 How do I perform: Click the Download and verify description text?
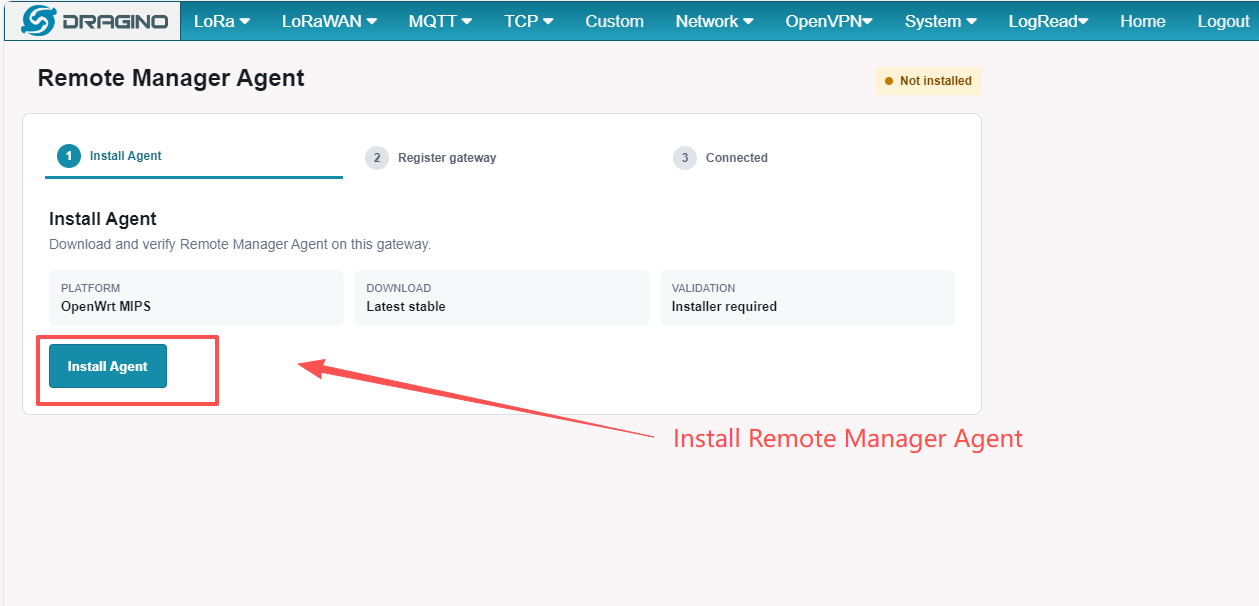pyautogui.click(x=240, y=244)
